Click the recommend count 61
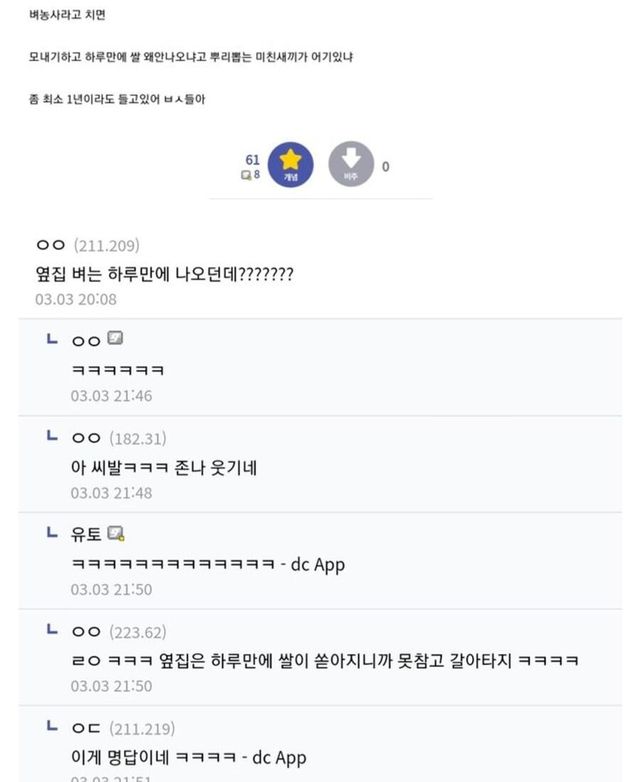Screen dimensions: 640x782 click(252, 160)
